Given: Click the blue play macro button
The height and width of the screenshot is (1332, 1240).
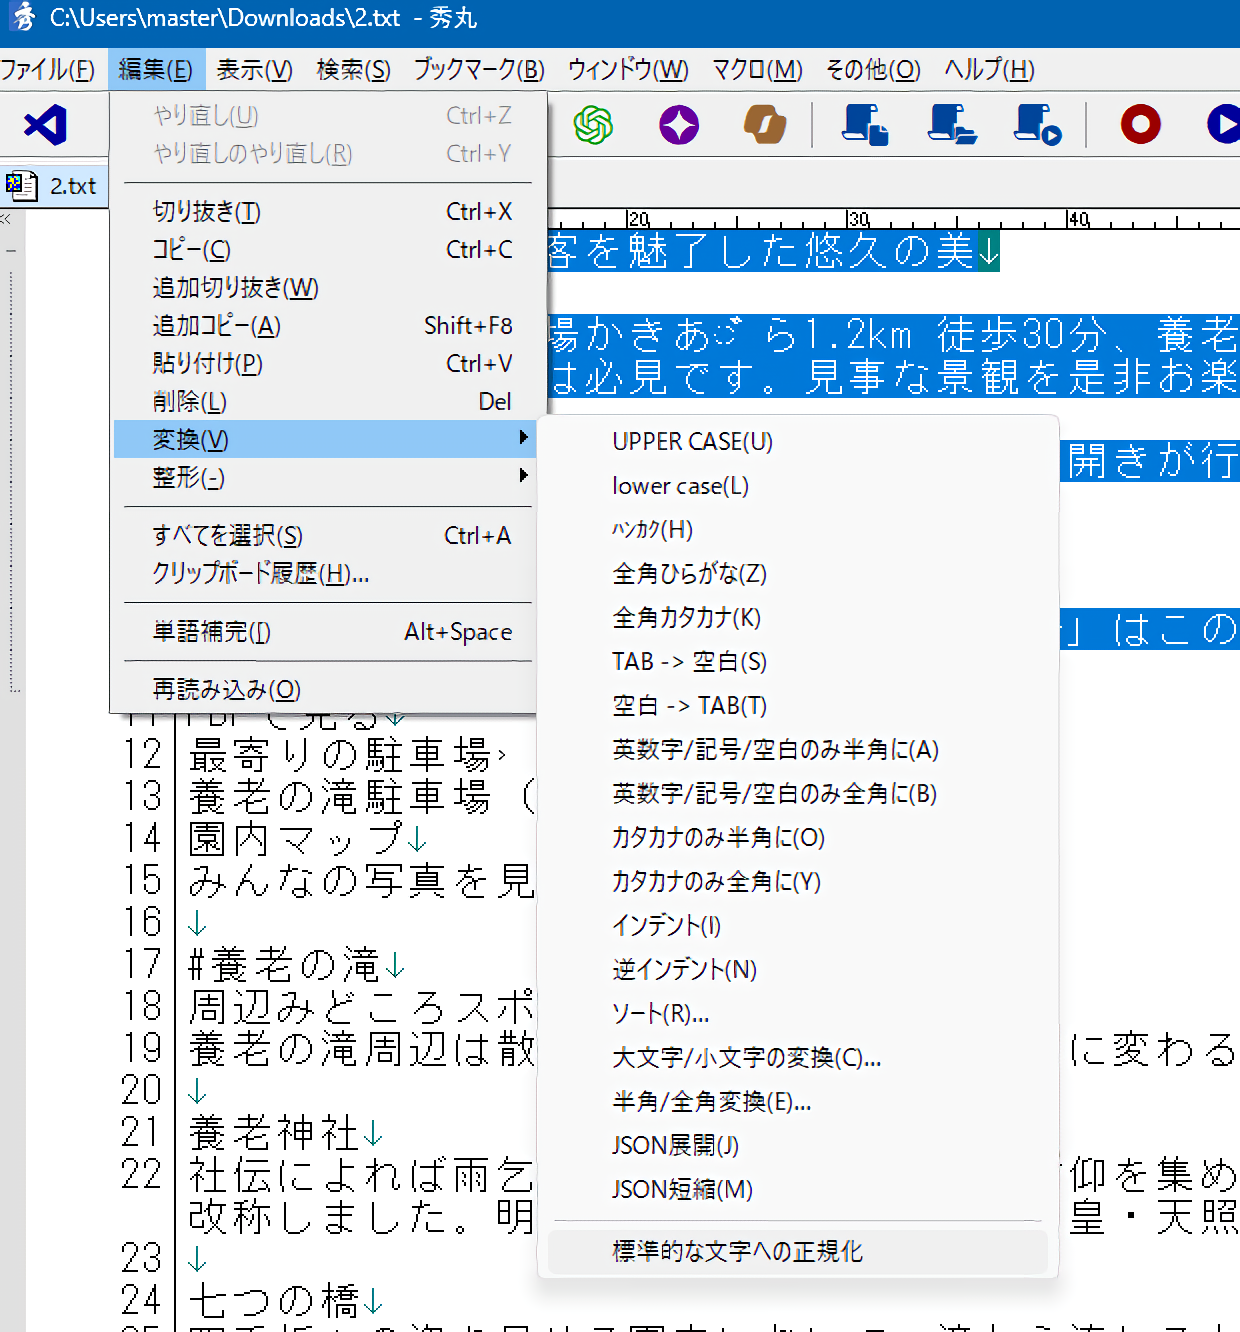Looking at the screenshot, I should pos(1224,125).
